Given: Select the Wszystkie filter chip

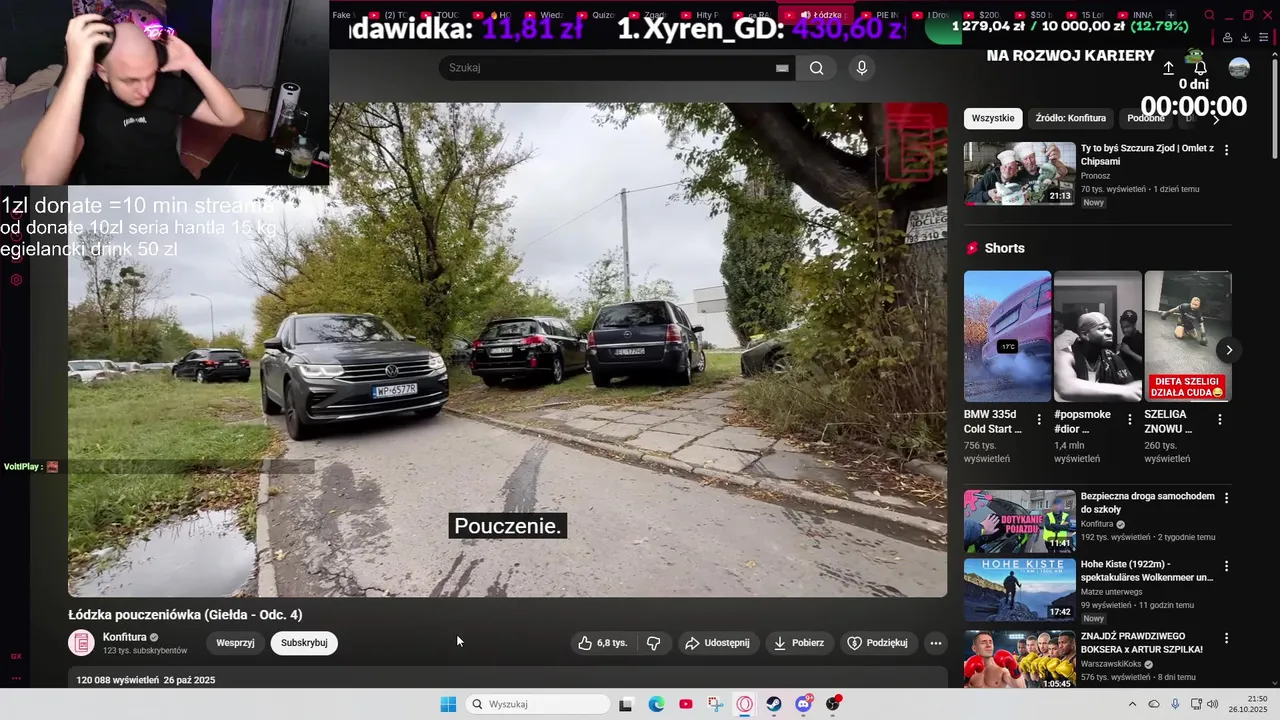Looking at the screenshot, I should click(993, 118).
